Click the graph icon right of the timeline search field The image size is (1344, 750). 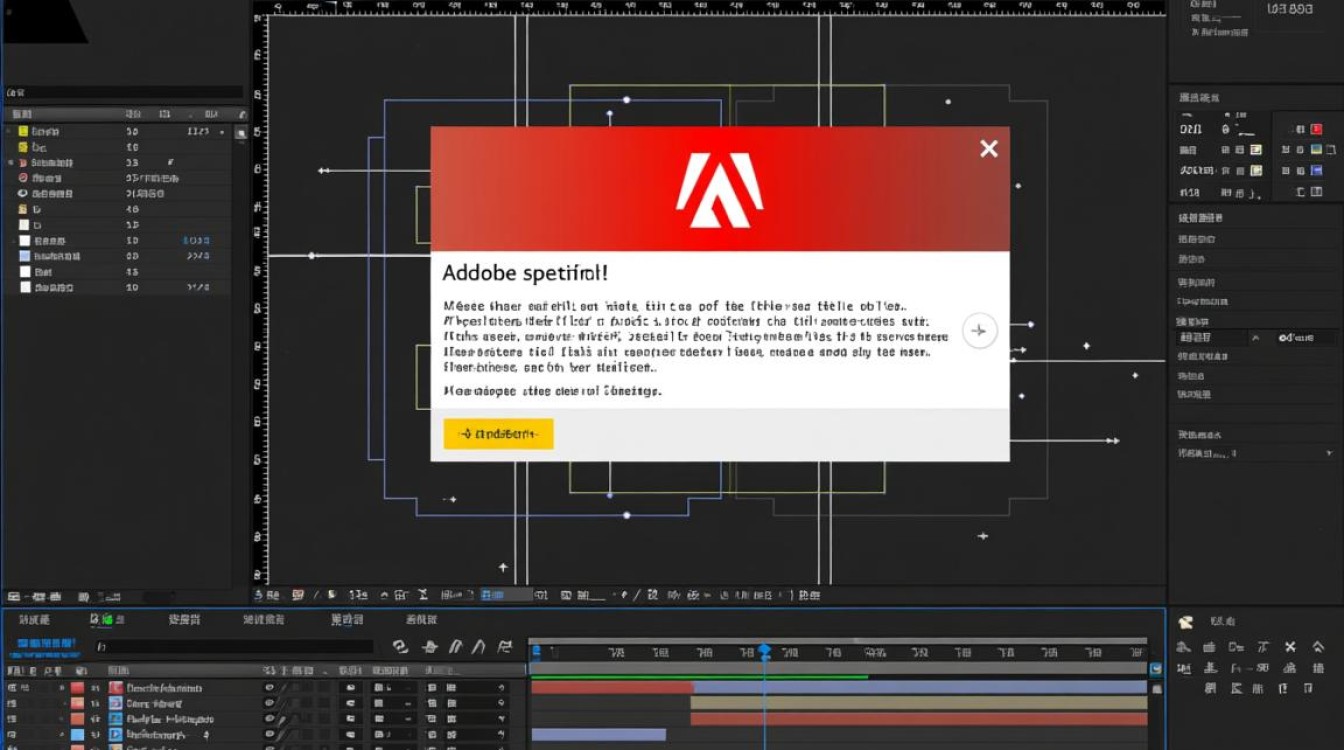[505, 647]
